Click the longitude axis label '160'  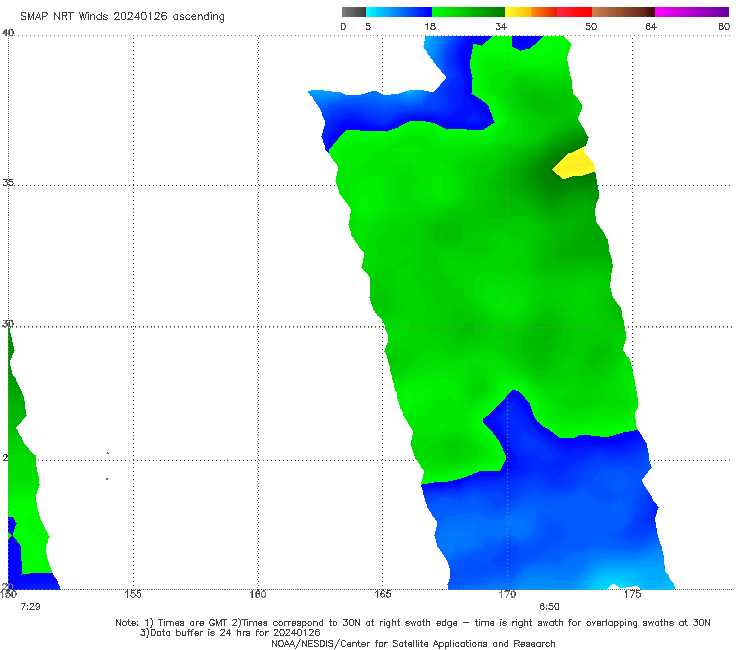258,594
